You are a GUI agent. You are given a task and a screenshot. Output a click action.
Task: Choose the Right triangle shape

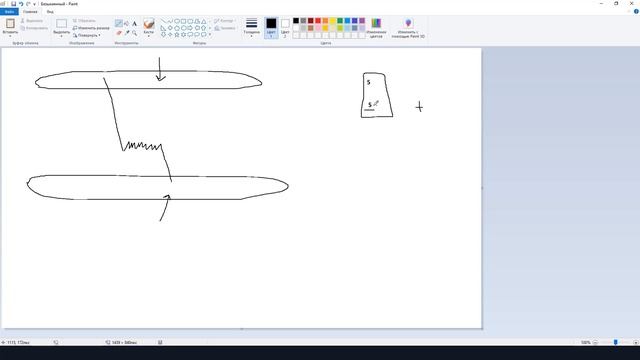(163, 28)
